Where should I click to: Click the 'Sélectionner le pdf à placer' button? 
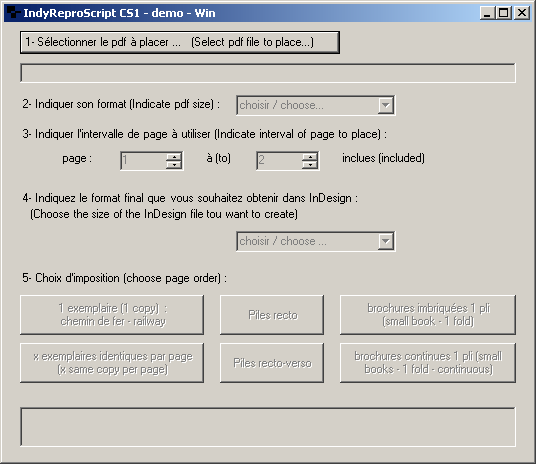(x=180, y=42)
